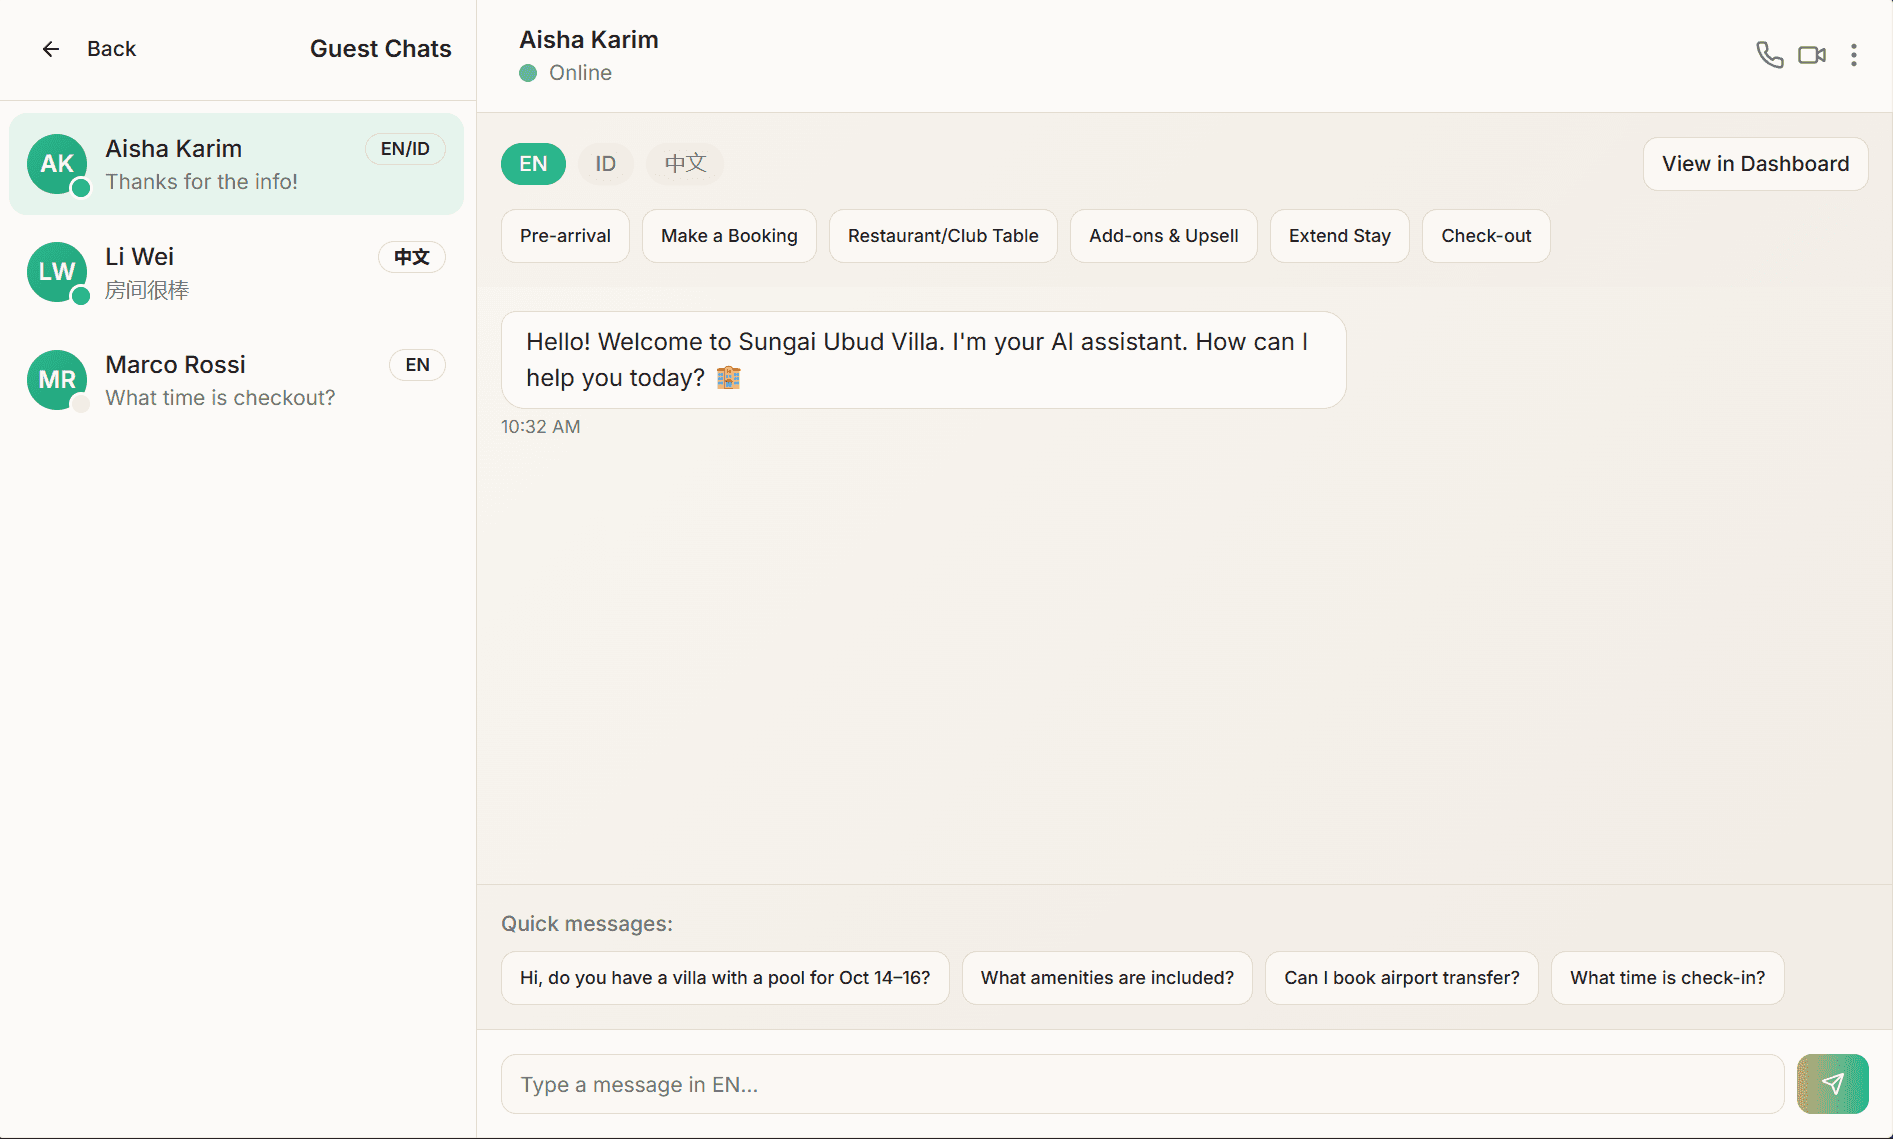Click the AK avatar for Aisha Karim
The width and height of the screenshot is (1893, 1139).
click(57, 165)
